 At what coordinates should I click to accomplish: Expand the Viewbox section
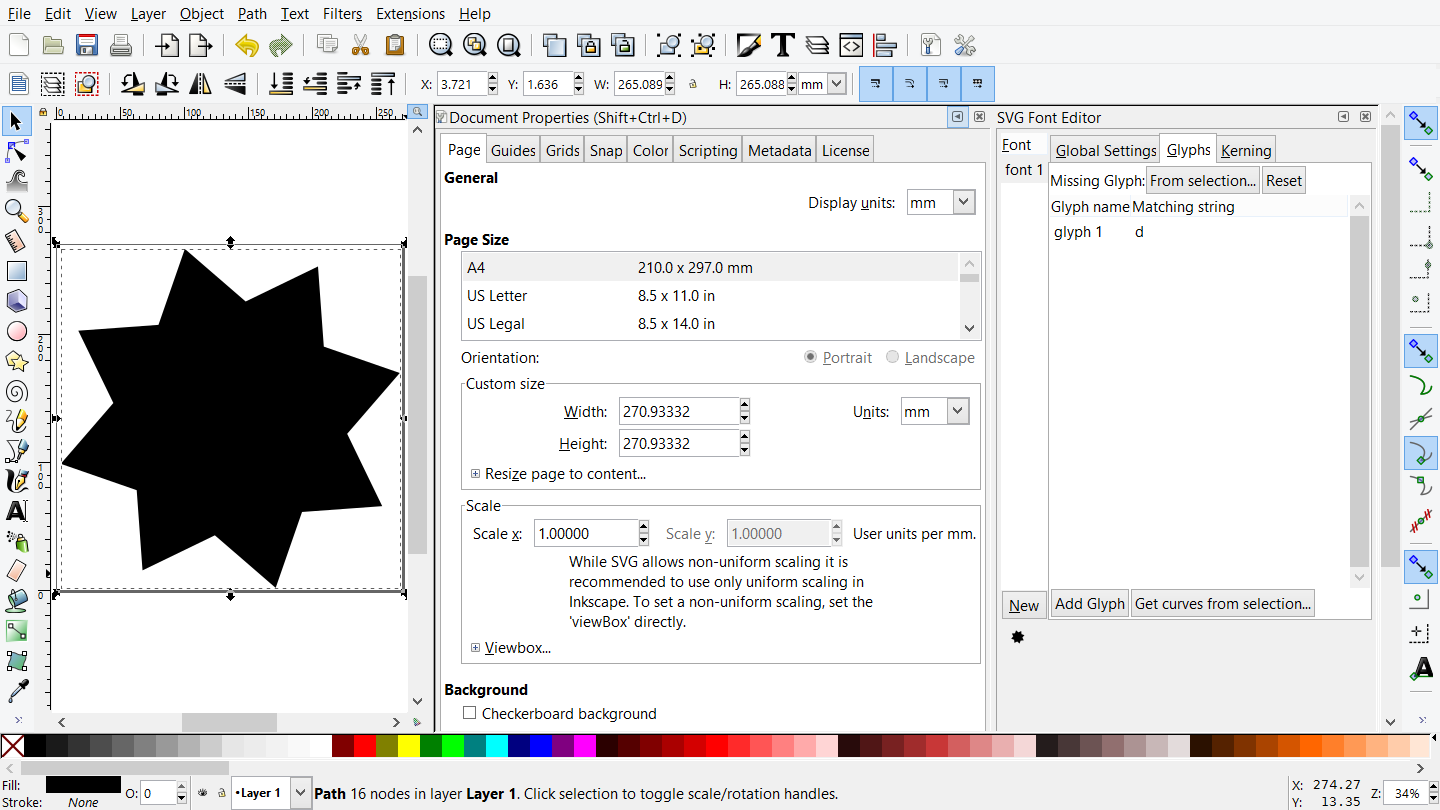pyautogui.click(x=476, y=647)
